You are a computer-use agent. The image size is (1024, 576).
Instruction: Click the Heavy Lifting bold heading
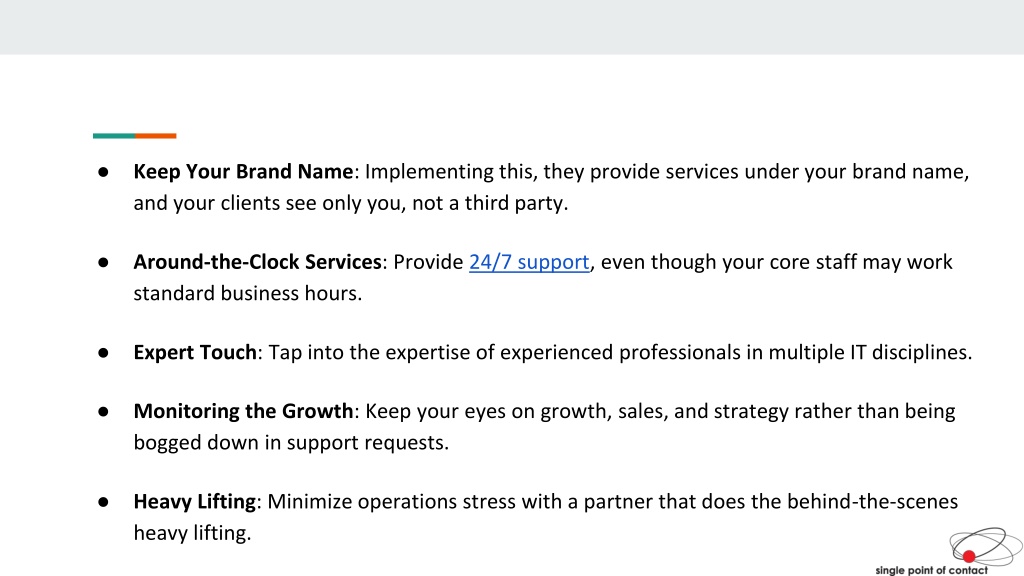pyautogui.click(x=194, y=502)
